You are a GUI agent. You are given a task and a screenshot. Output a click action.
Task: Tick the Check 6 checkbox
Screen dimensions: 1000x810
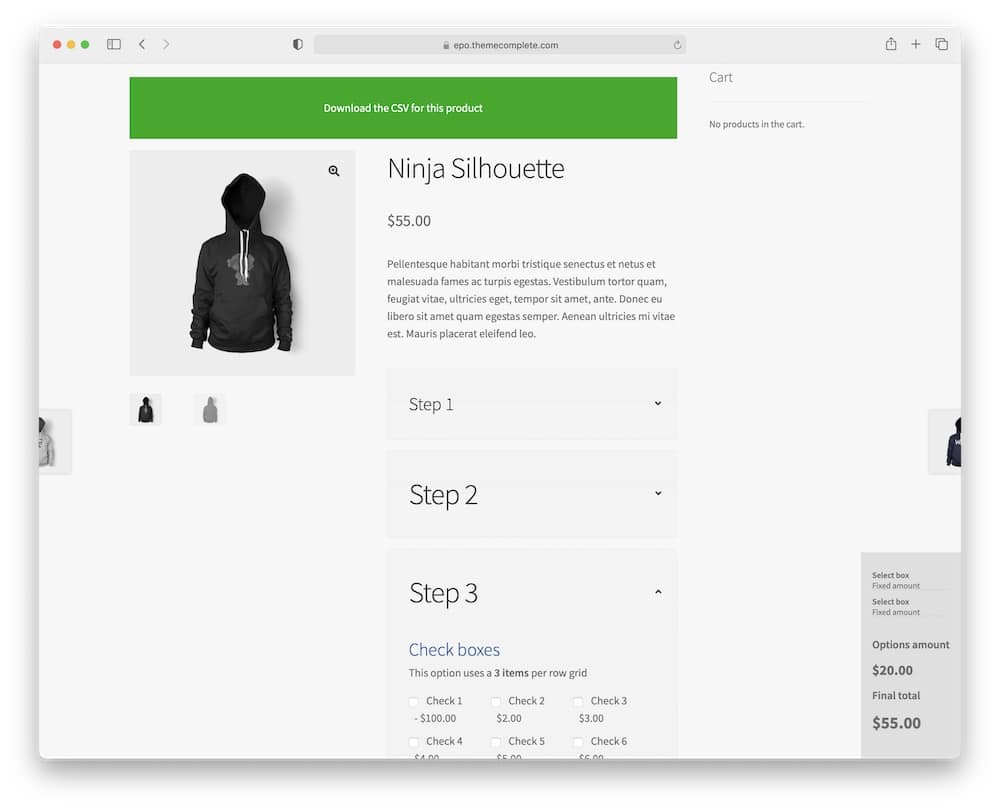[578, 742]
